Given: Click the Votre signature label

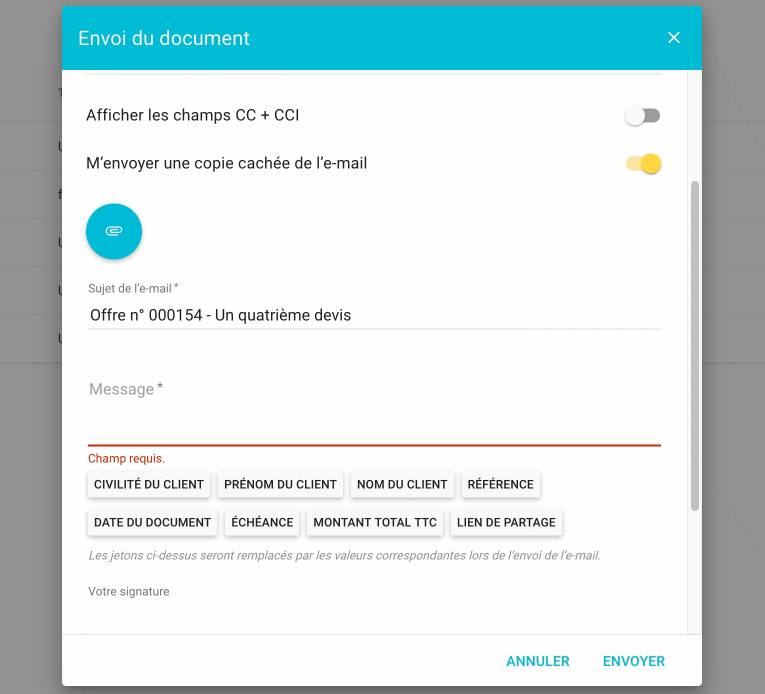Looking at the screenshot, I should tap(129, 592).
